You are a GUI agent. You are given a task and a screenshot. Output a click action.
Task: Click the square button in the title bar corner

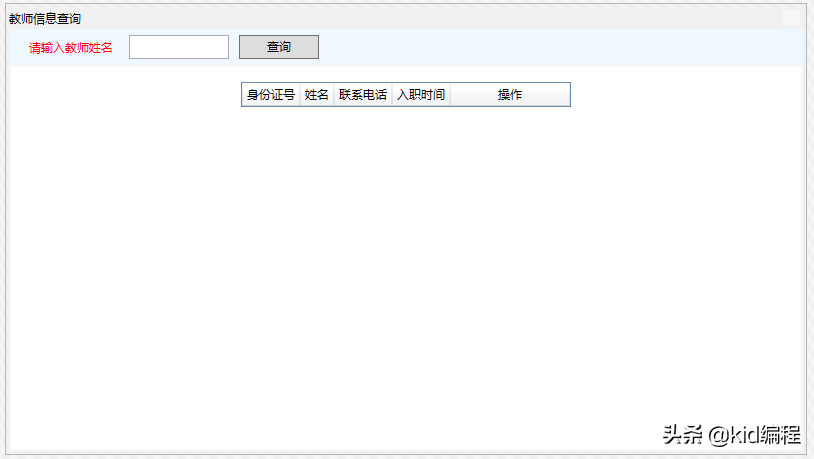(x=792, y=18)
